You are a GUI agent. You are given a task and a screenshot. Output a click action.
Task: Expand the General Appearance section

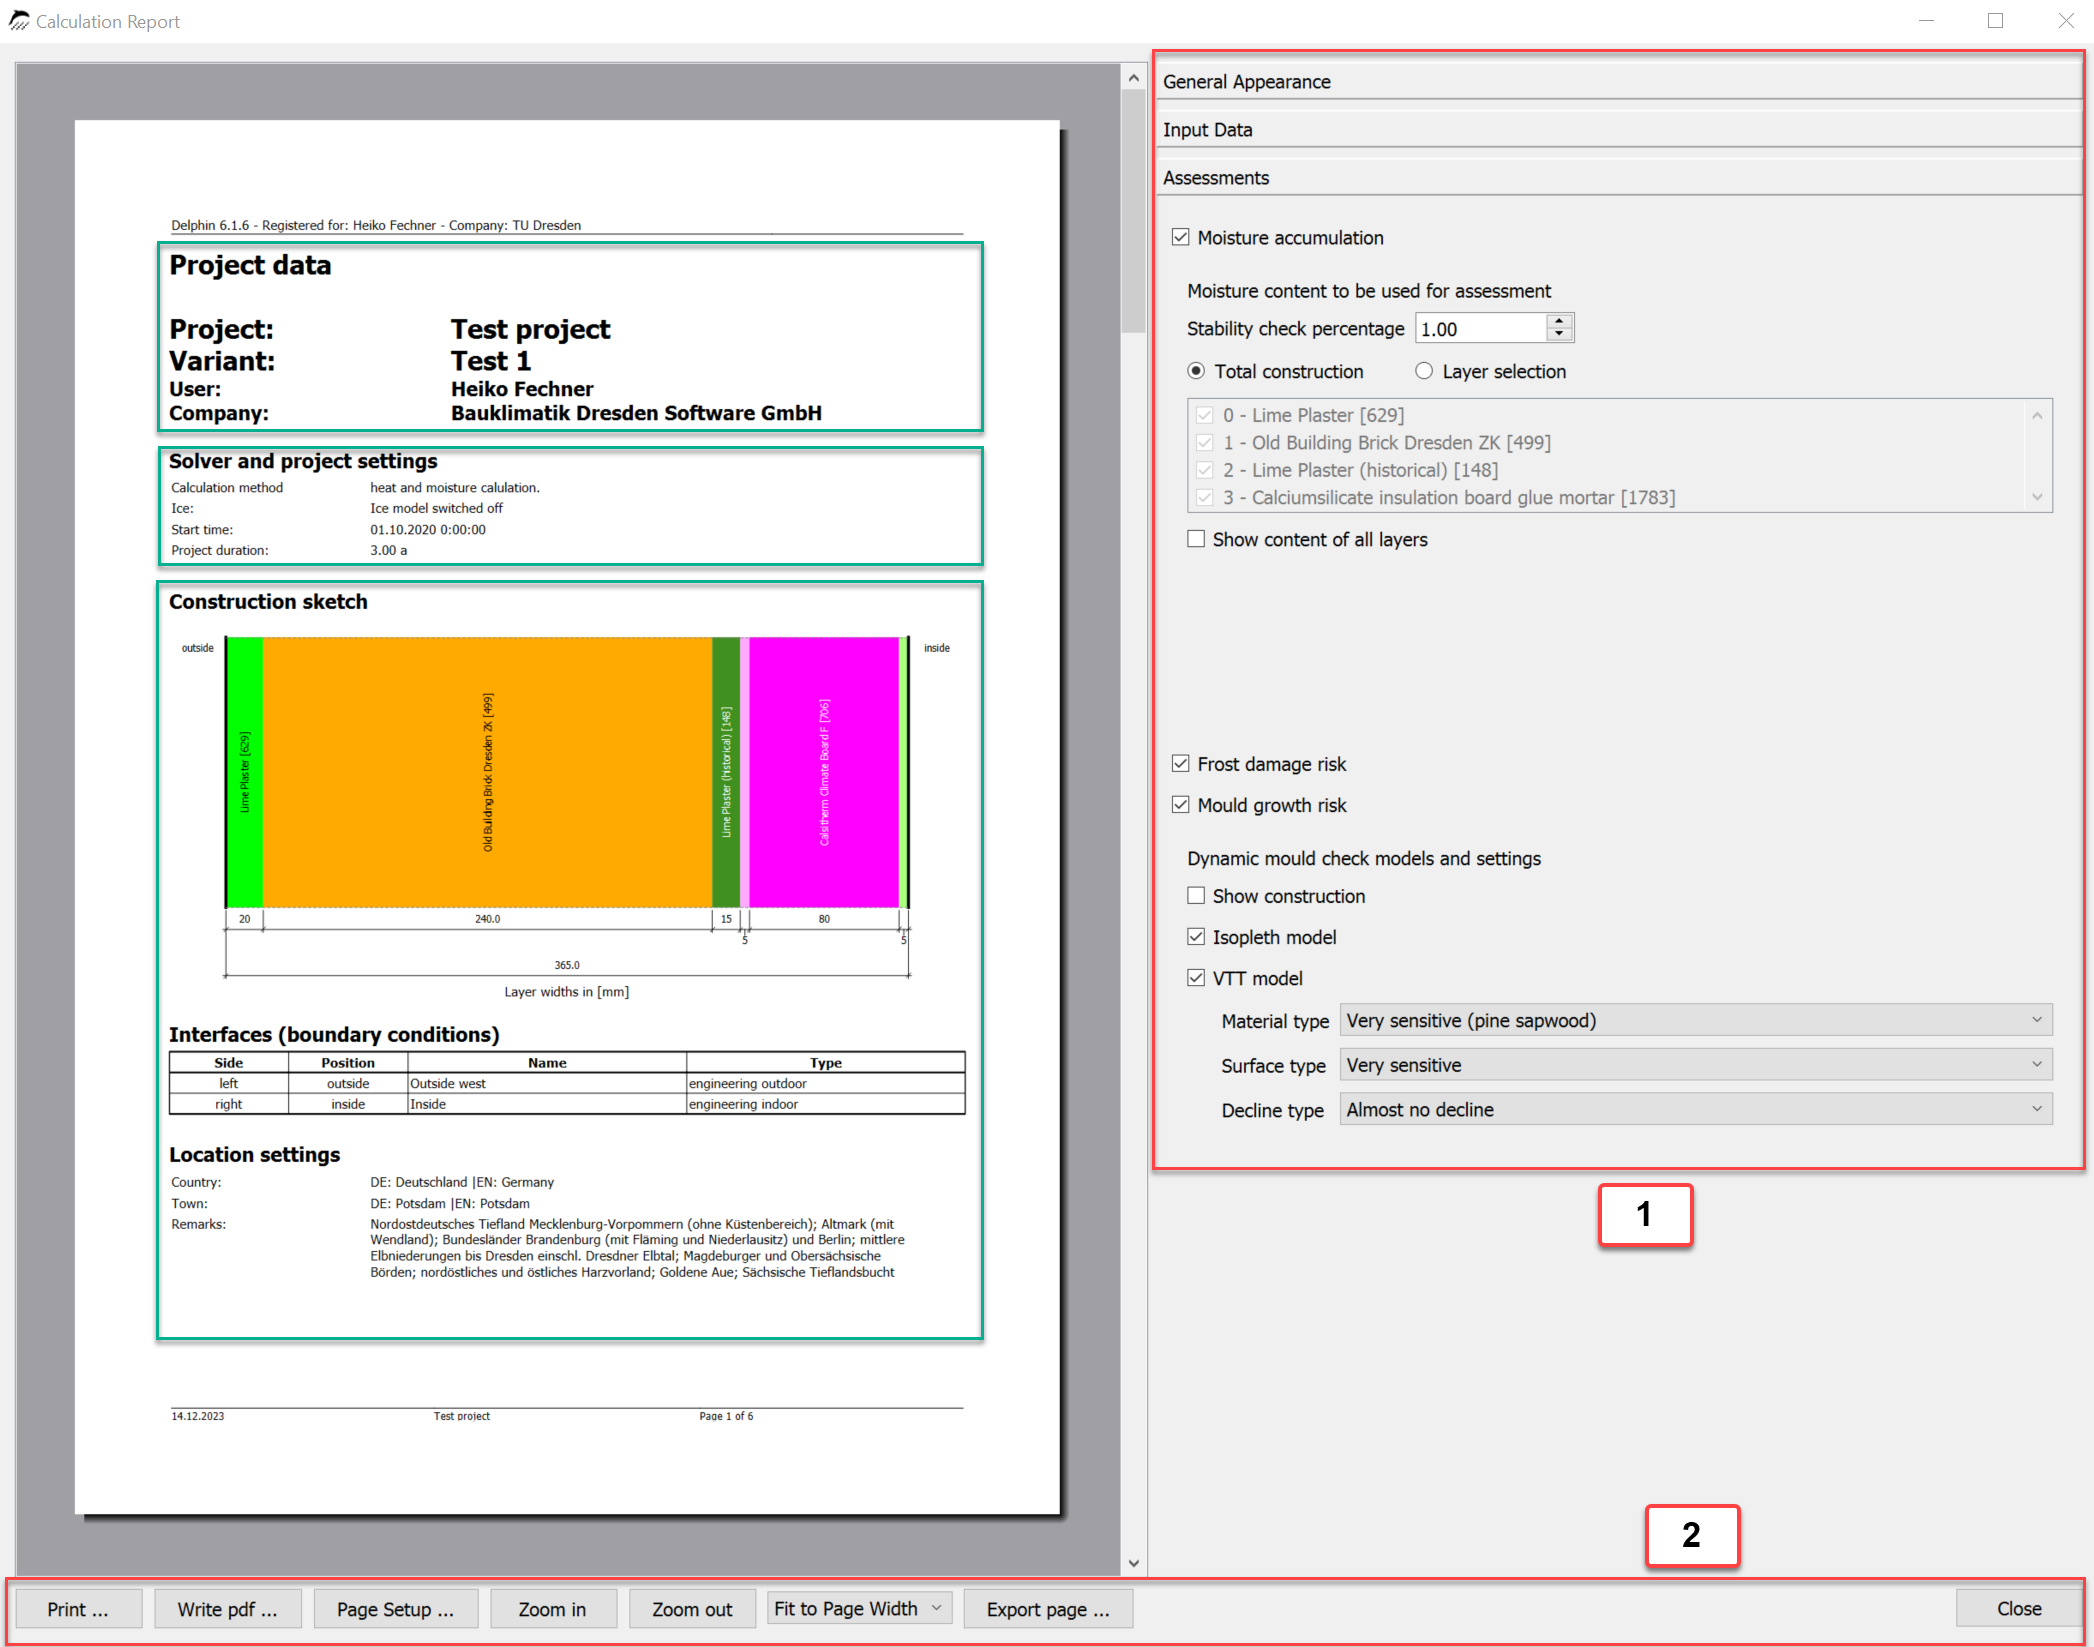coord(1619,81)
